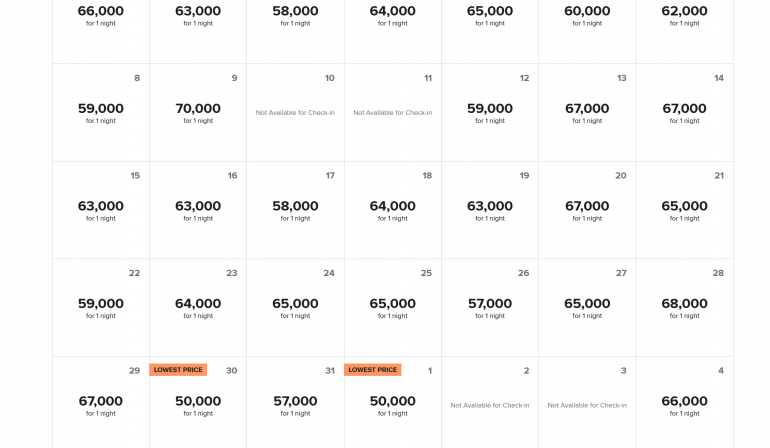This screenshot has width=770, height=448.
Task: Pick day 26 for 57,000 points
Action: (490, 305)
